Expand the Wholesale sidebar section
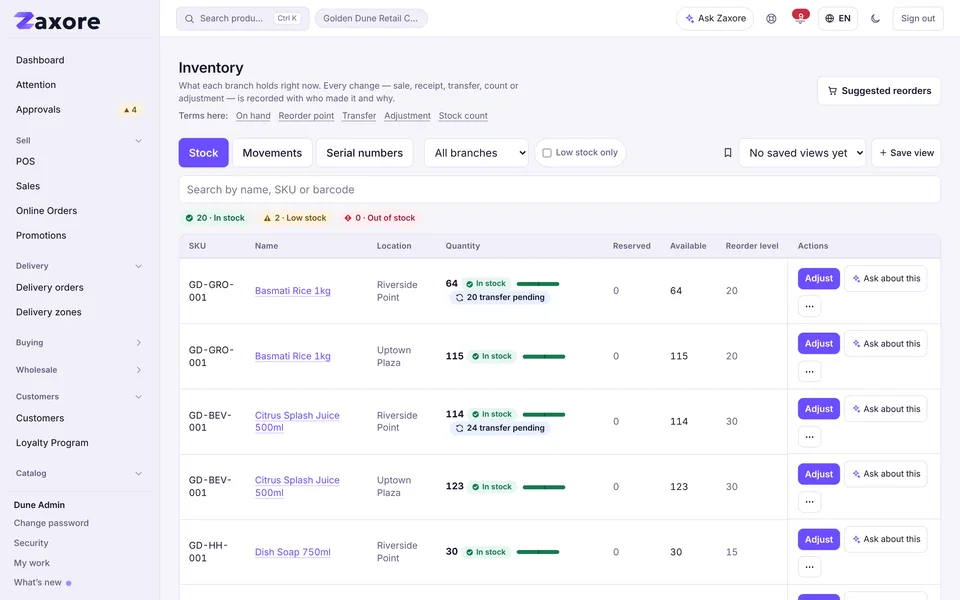Viewport: 960px width, 600px height. [x=78, y=370]
